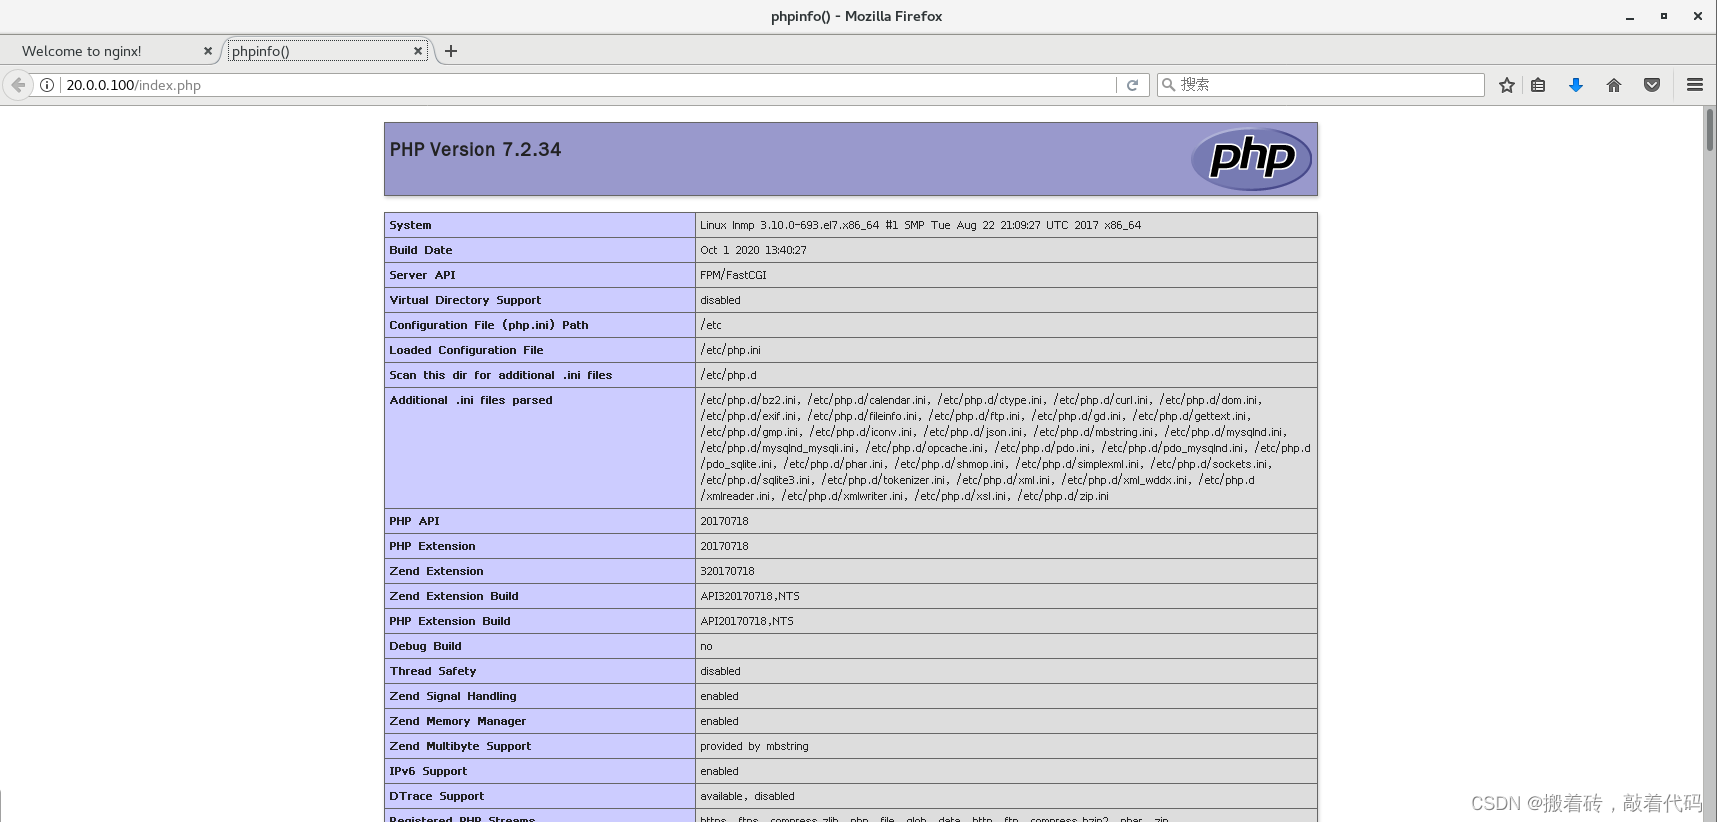Image resolution: width=1717 pixels, height=822 pixels.
Task: Open the Pocket icon
Action: [1652, 85]
